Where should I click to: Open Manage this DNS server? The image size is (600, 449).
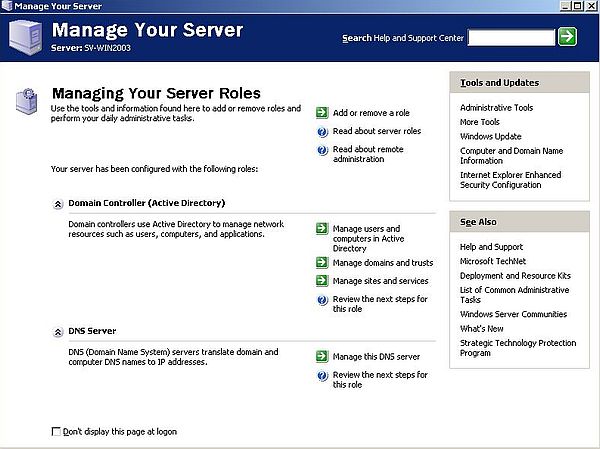click(x=376, y=356)
